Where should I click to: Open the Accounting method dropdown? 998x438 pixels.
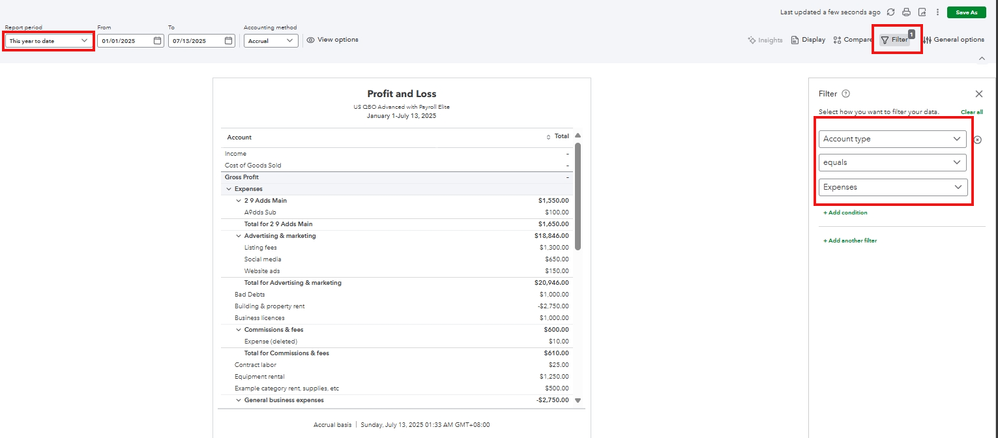(x=270, y=41)
